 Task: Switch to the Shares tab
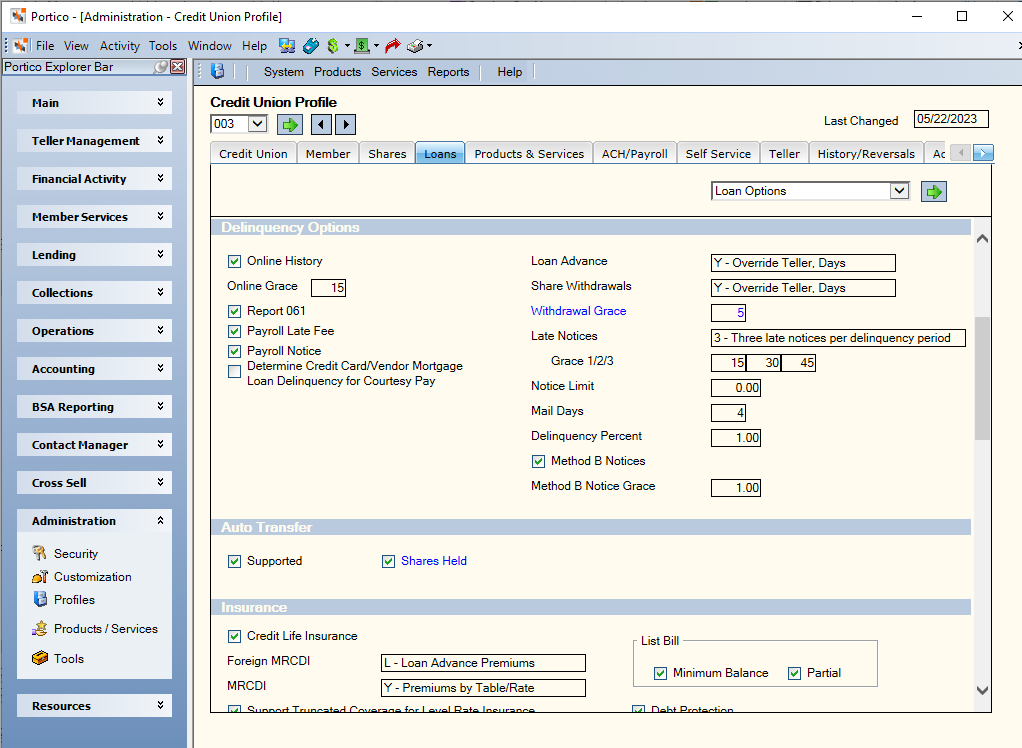click(x=387, y=154)
